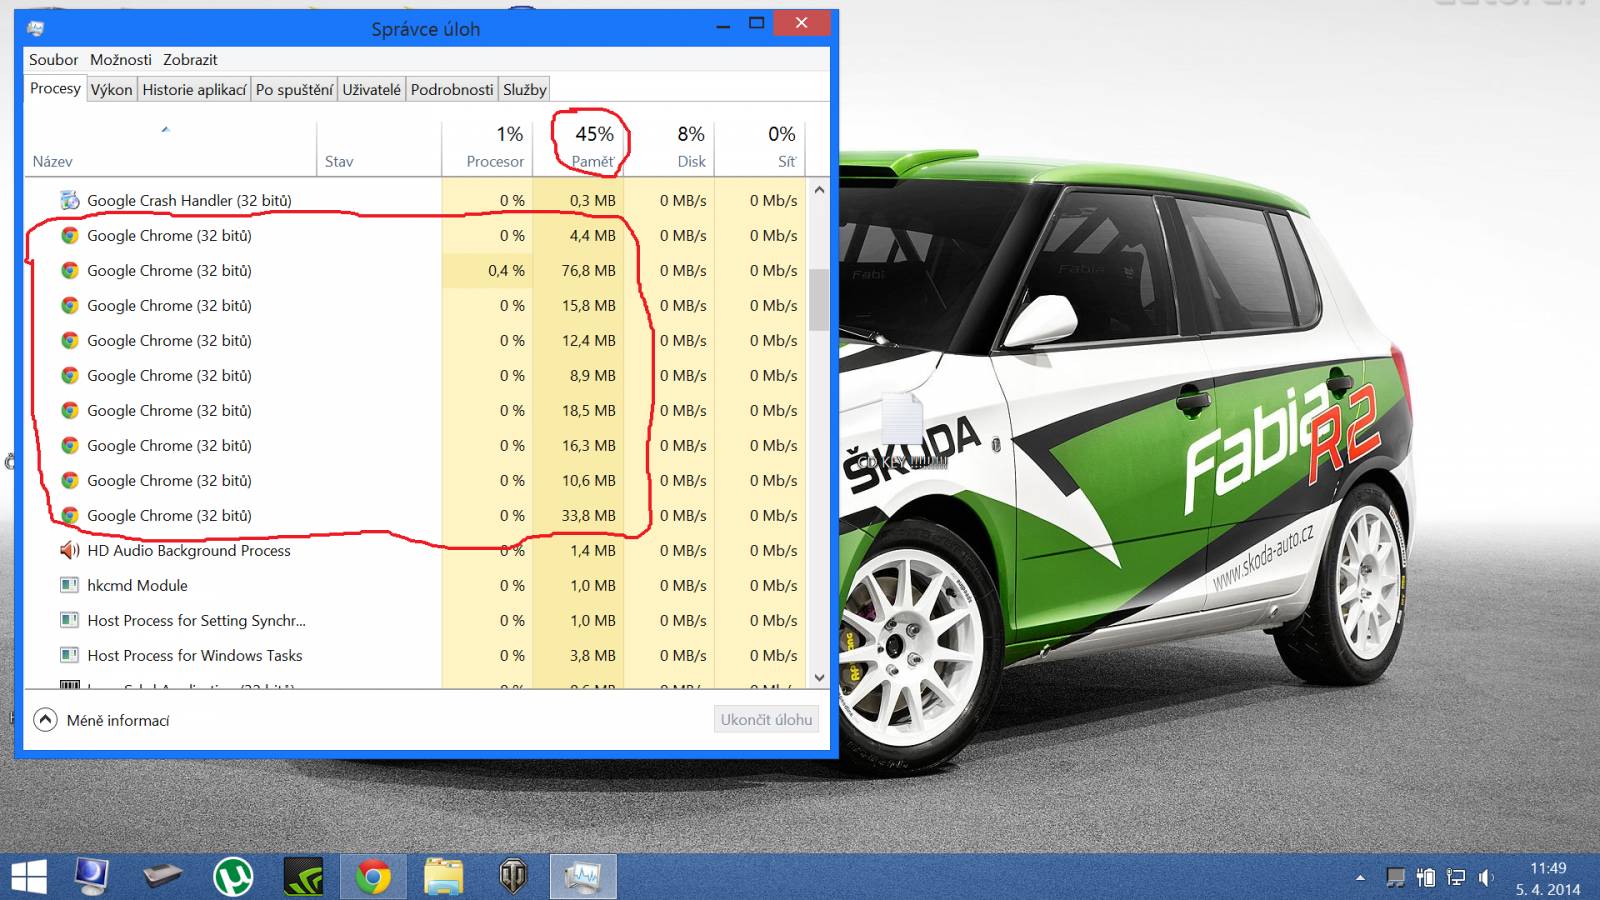
Task: Click the Task Manager title bar icon
Action: coord(36,28)
